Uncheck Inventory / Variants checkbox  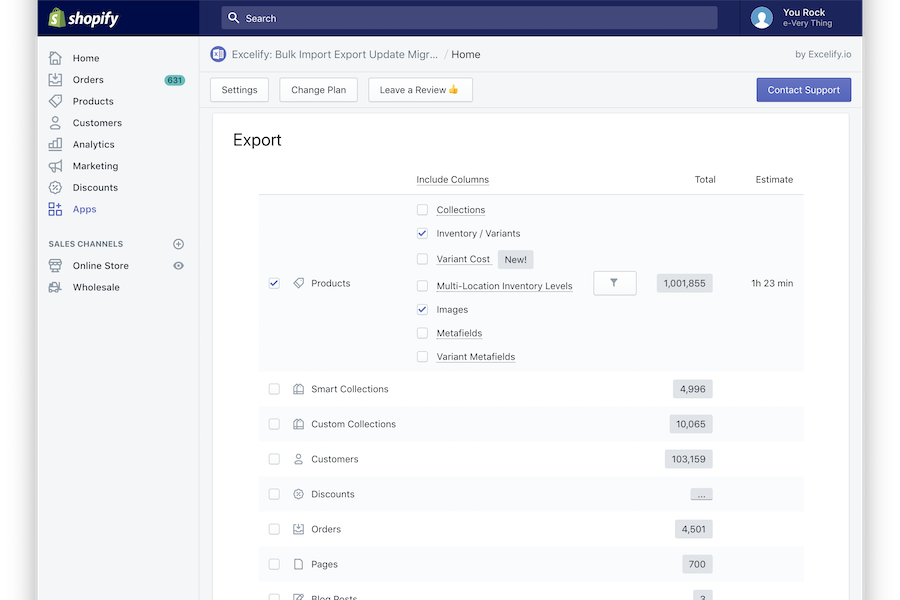pos(422,233)
